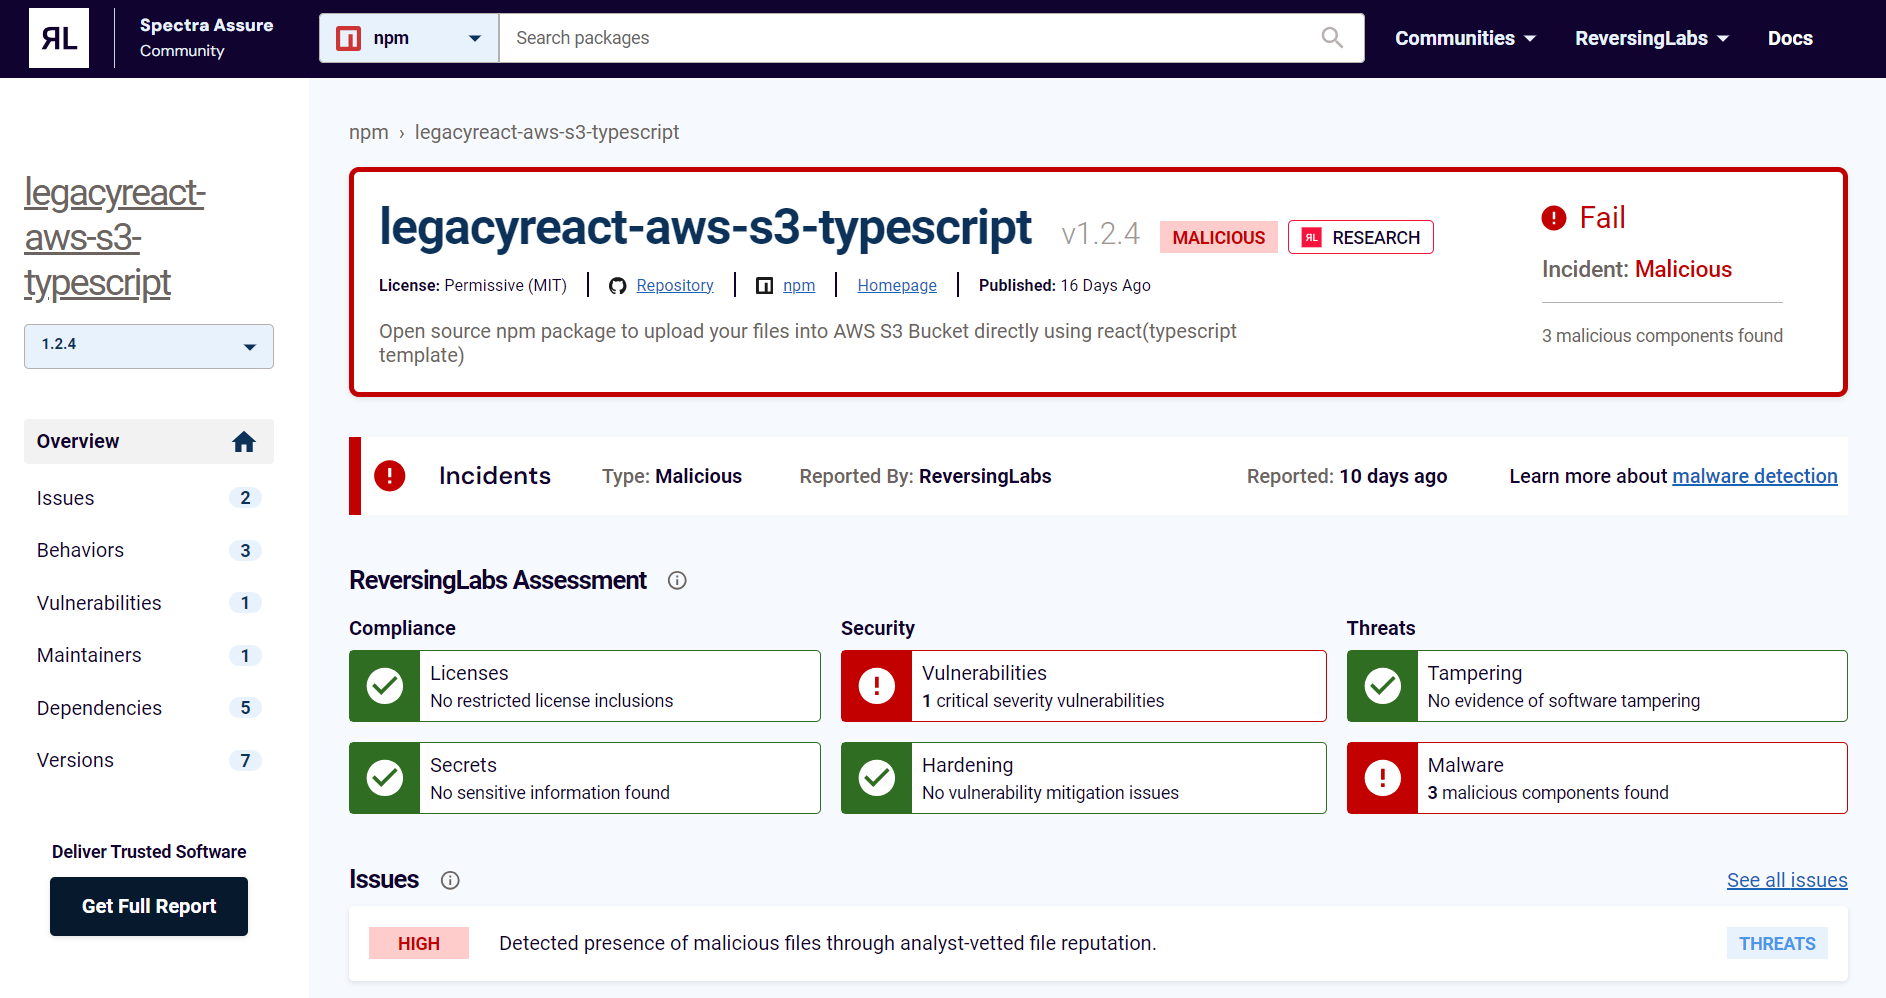Click the red Fail alert icon
The width and height of the screenshot is (1886, 998).
pyautogui.click(x=1554, y=218)
